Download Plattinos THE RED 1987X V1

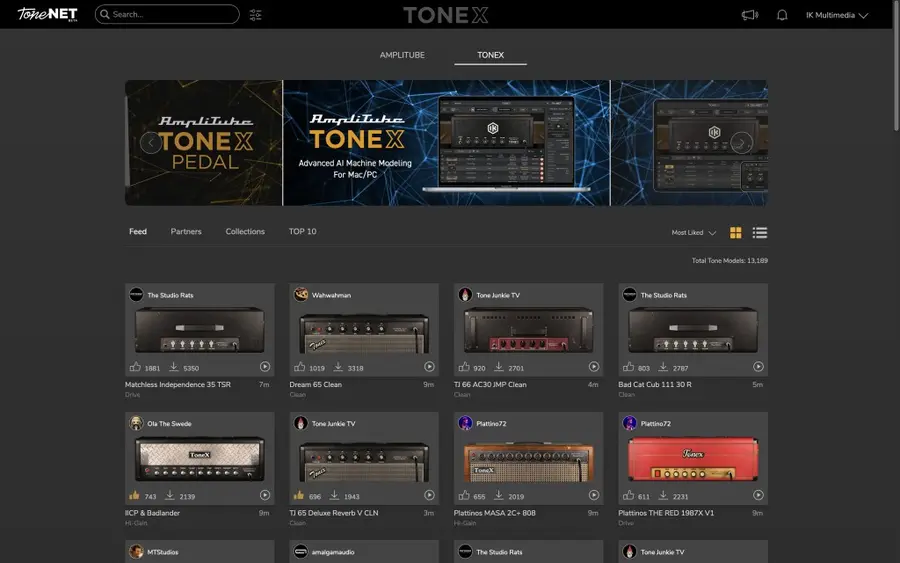tap(663, 495)
